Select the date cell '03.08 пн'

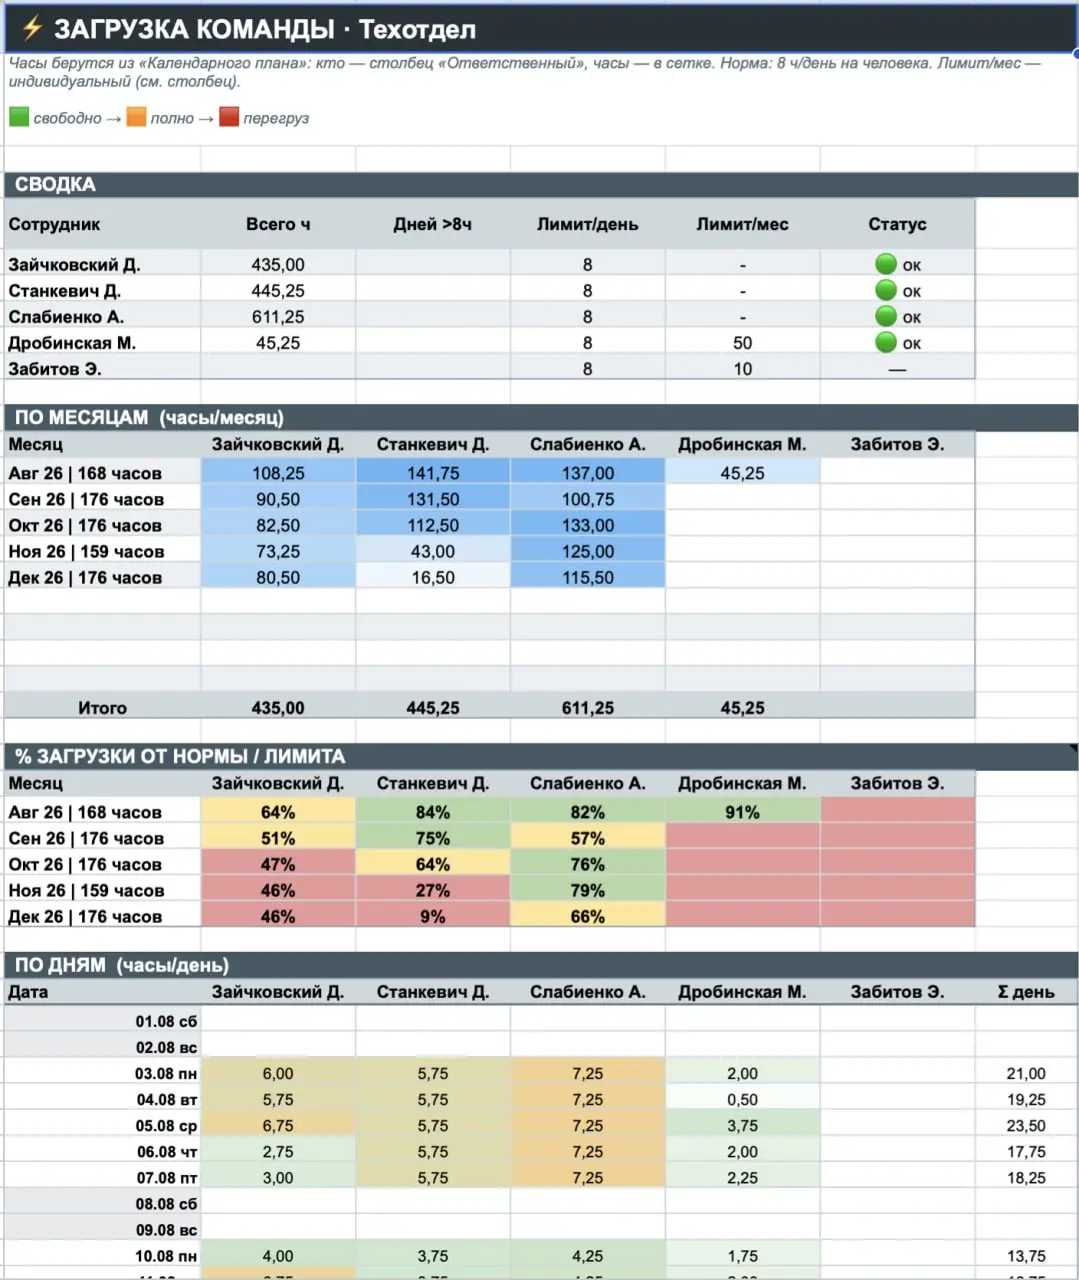(102, 1072)
